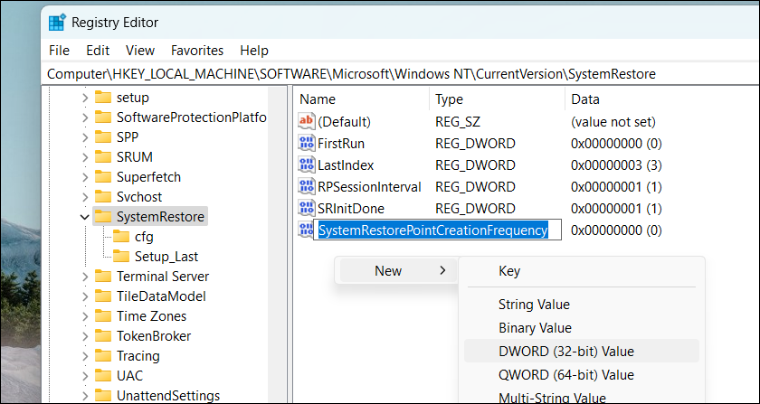Click the Name column header
Viewport: 760px width, 404px height.
click(x=318, y=99)
